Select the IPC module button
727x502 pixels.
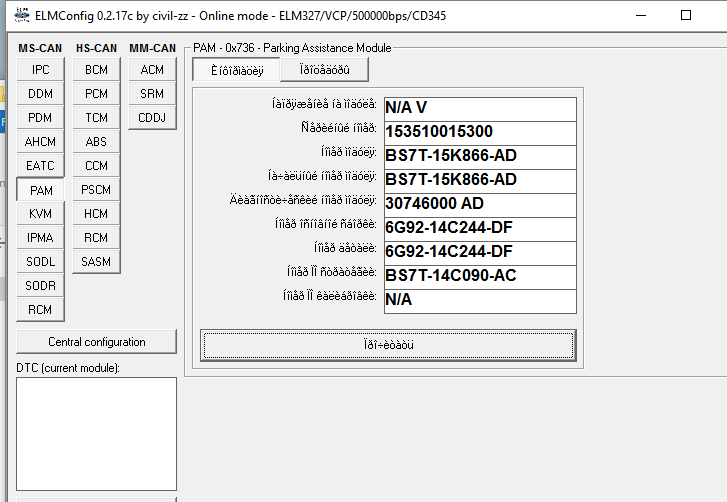(x=41, y=69)
